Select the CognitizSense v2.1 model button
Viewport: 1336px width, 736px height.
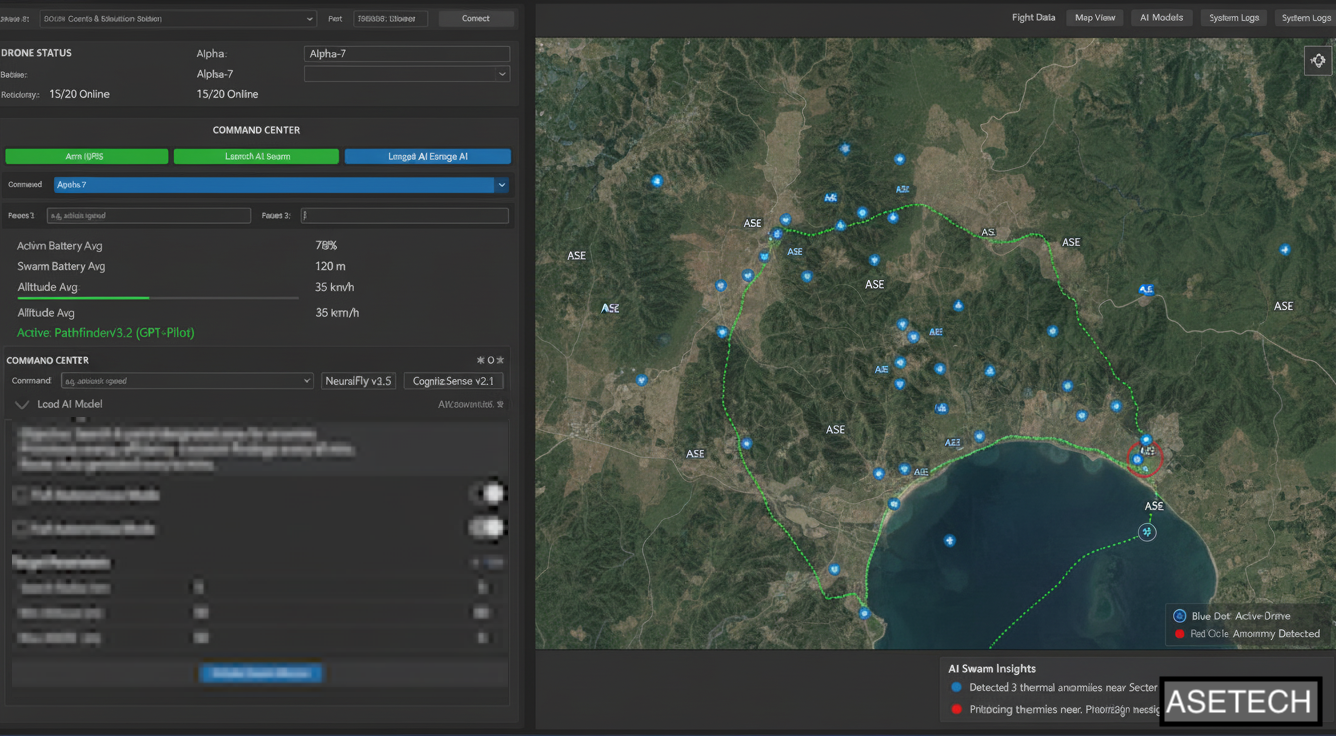tap(453, 381)
